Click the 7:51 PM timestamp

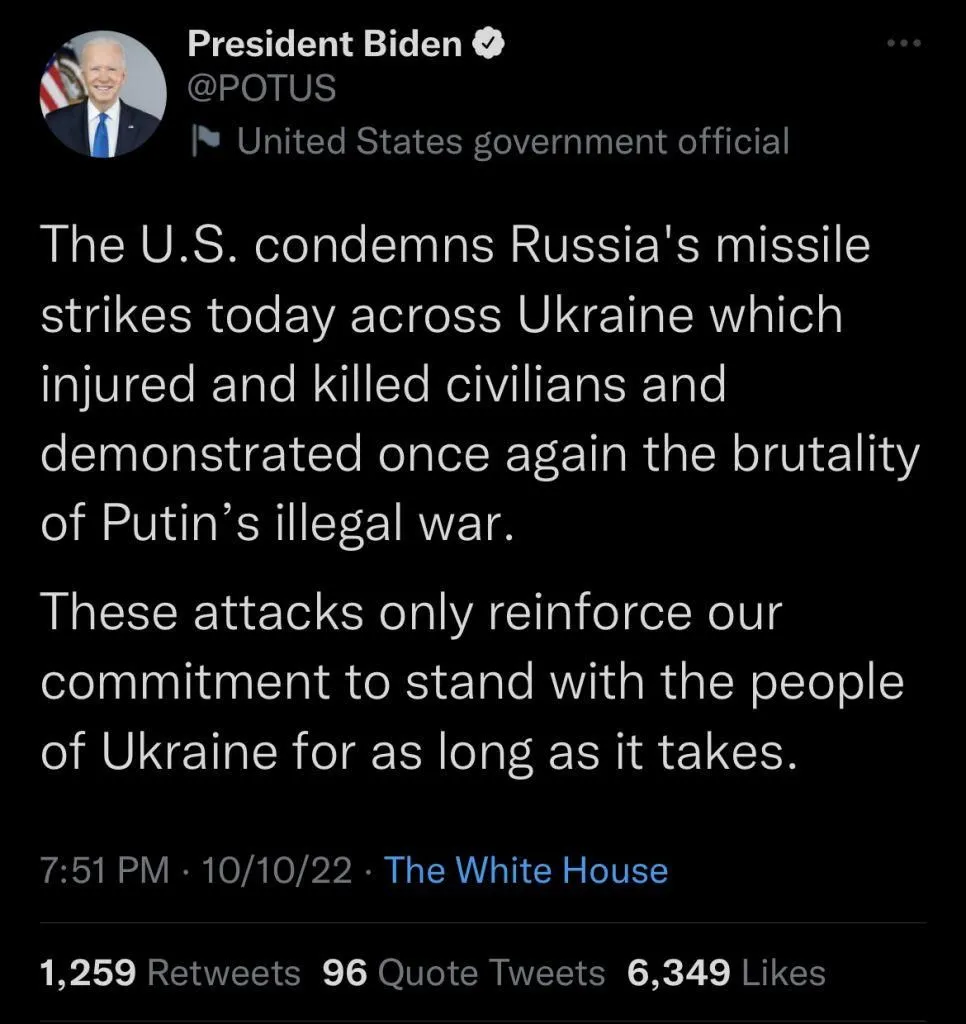click(x=105, y=870)
